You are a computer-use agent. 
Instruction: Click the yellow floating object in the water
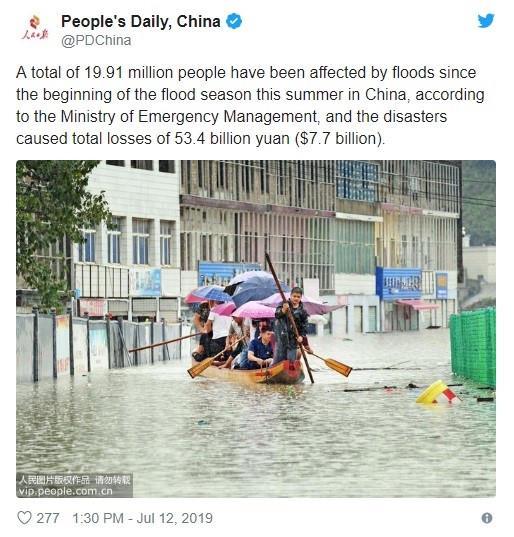click(436, 392)
